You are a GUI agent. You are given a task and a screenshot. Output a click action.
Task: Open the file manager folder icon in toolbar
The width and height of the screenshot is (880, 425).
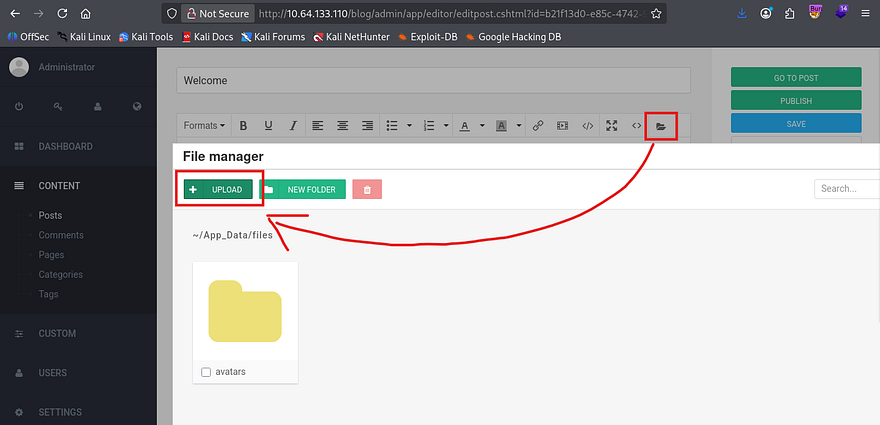[x=660, y=126]
